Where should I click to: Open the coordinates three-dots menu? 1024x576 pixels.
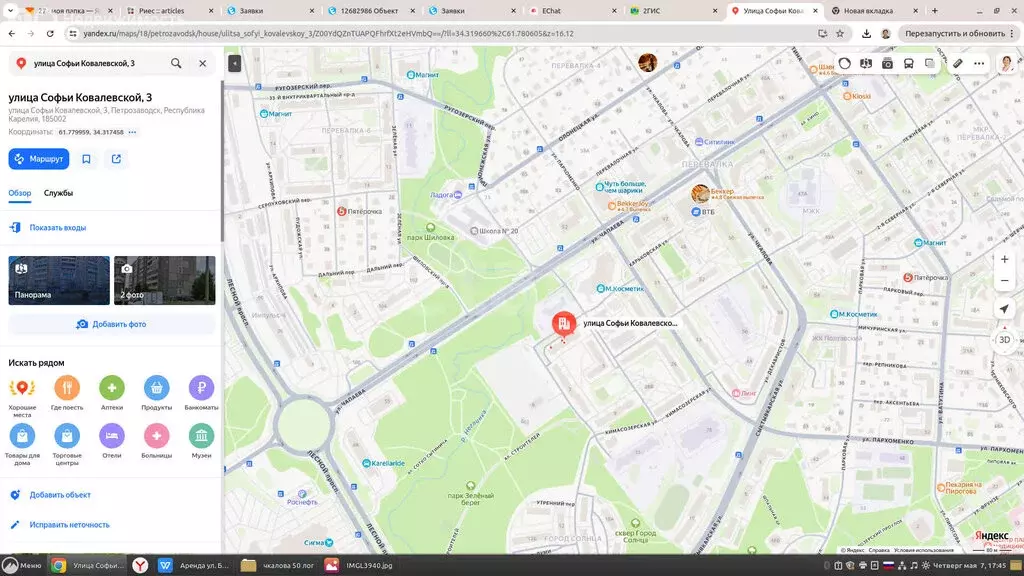point(133,132)
